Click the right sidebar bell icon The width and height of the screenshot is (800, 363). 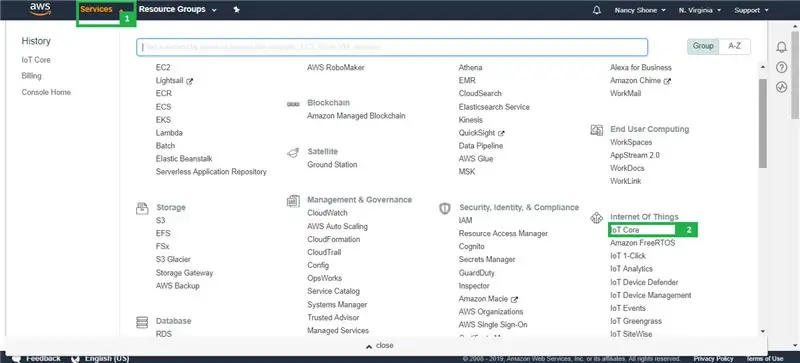pos(782,47)
